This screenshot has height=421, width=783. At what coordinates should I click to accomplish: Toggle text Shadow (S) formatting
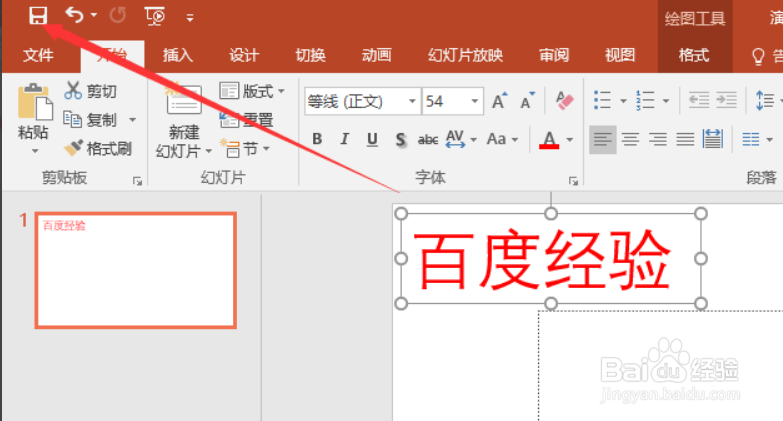[x=400, y=139]
